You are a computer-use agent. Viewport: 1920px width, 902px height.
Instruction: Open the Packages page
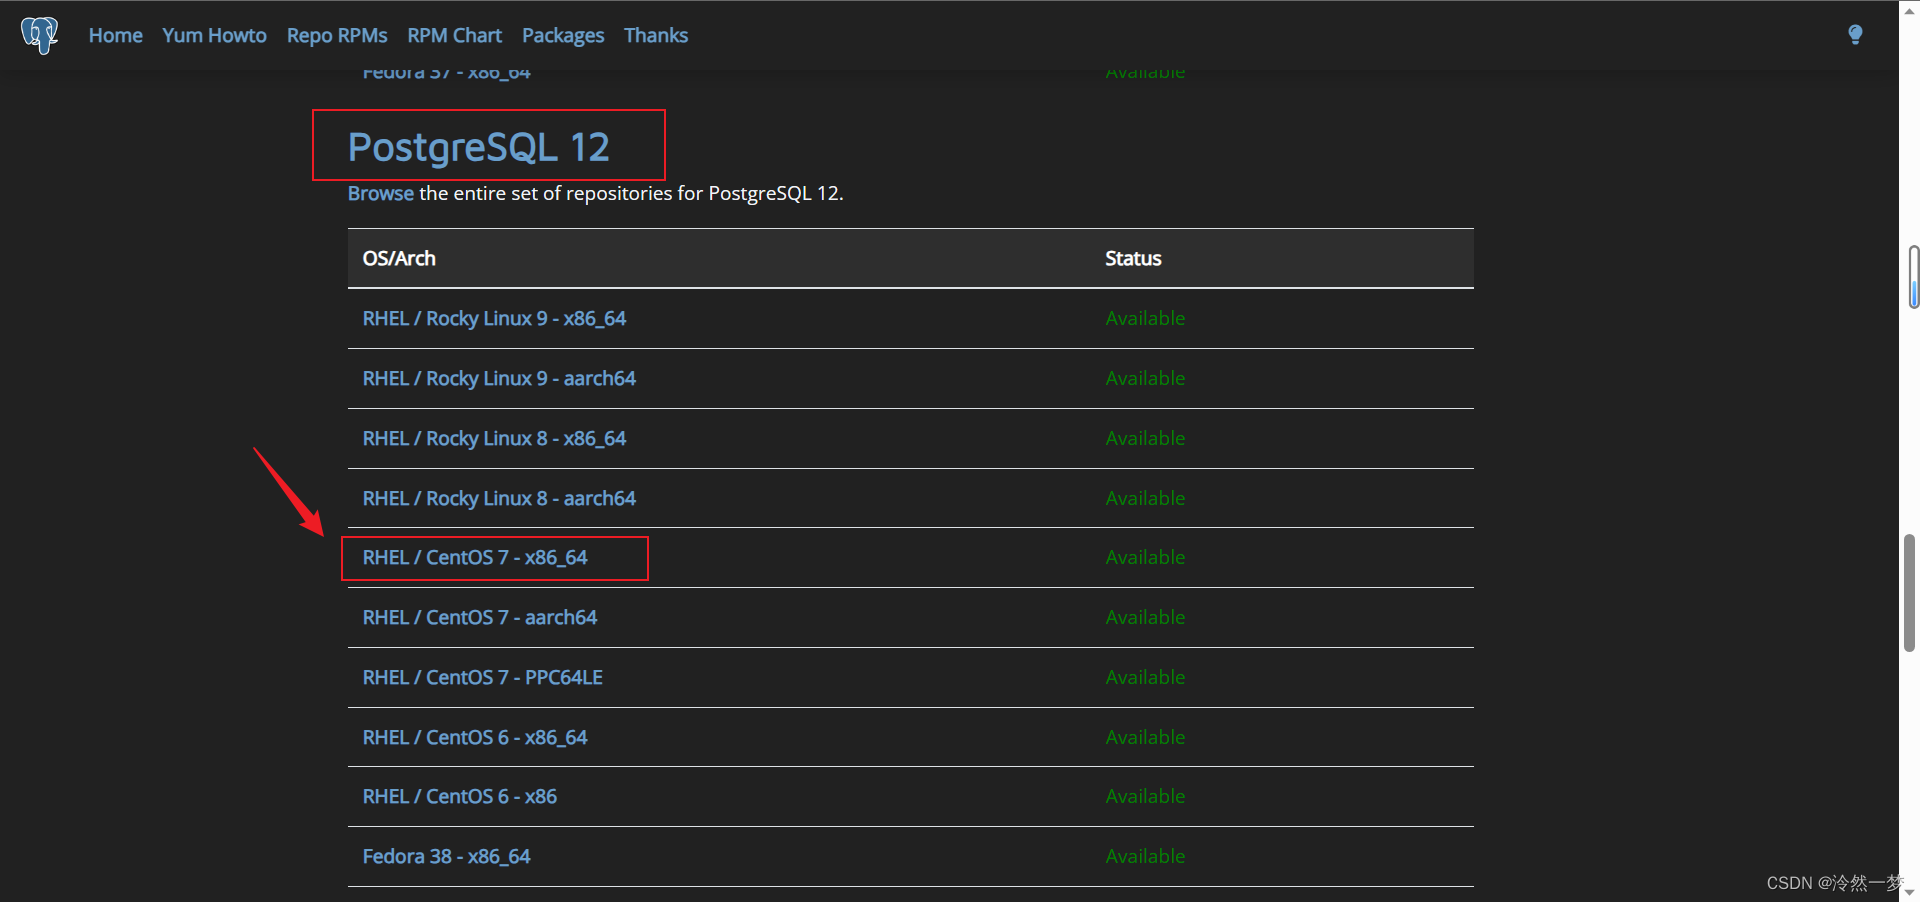point(563,35)
